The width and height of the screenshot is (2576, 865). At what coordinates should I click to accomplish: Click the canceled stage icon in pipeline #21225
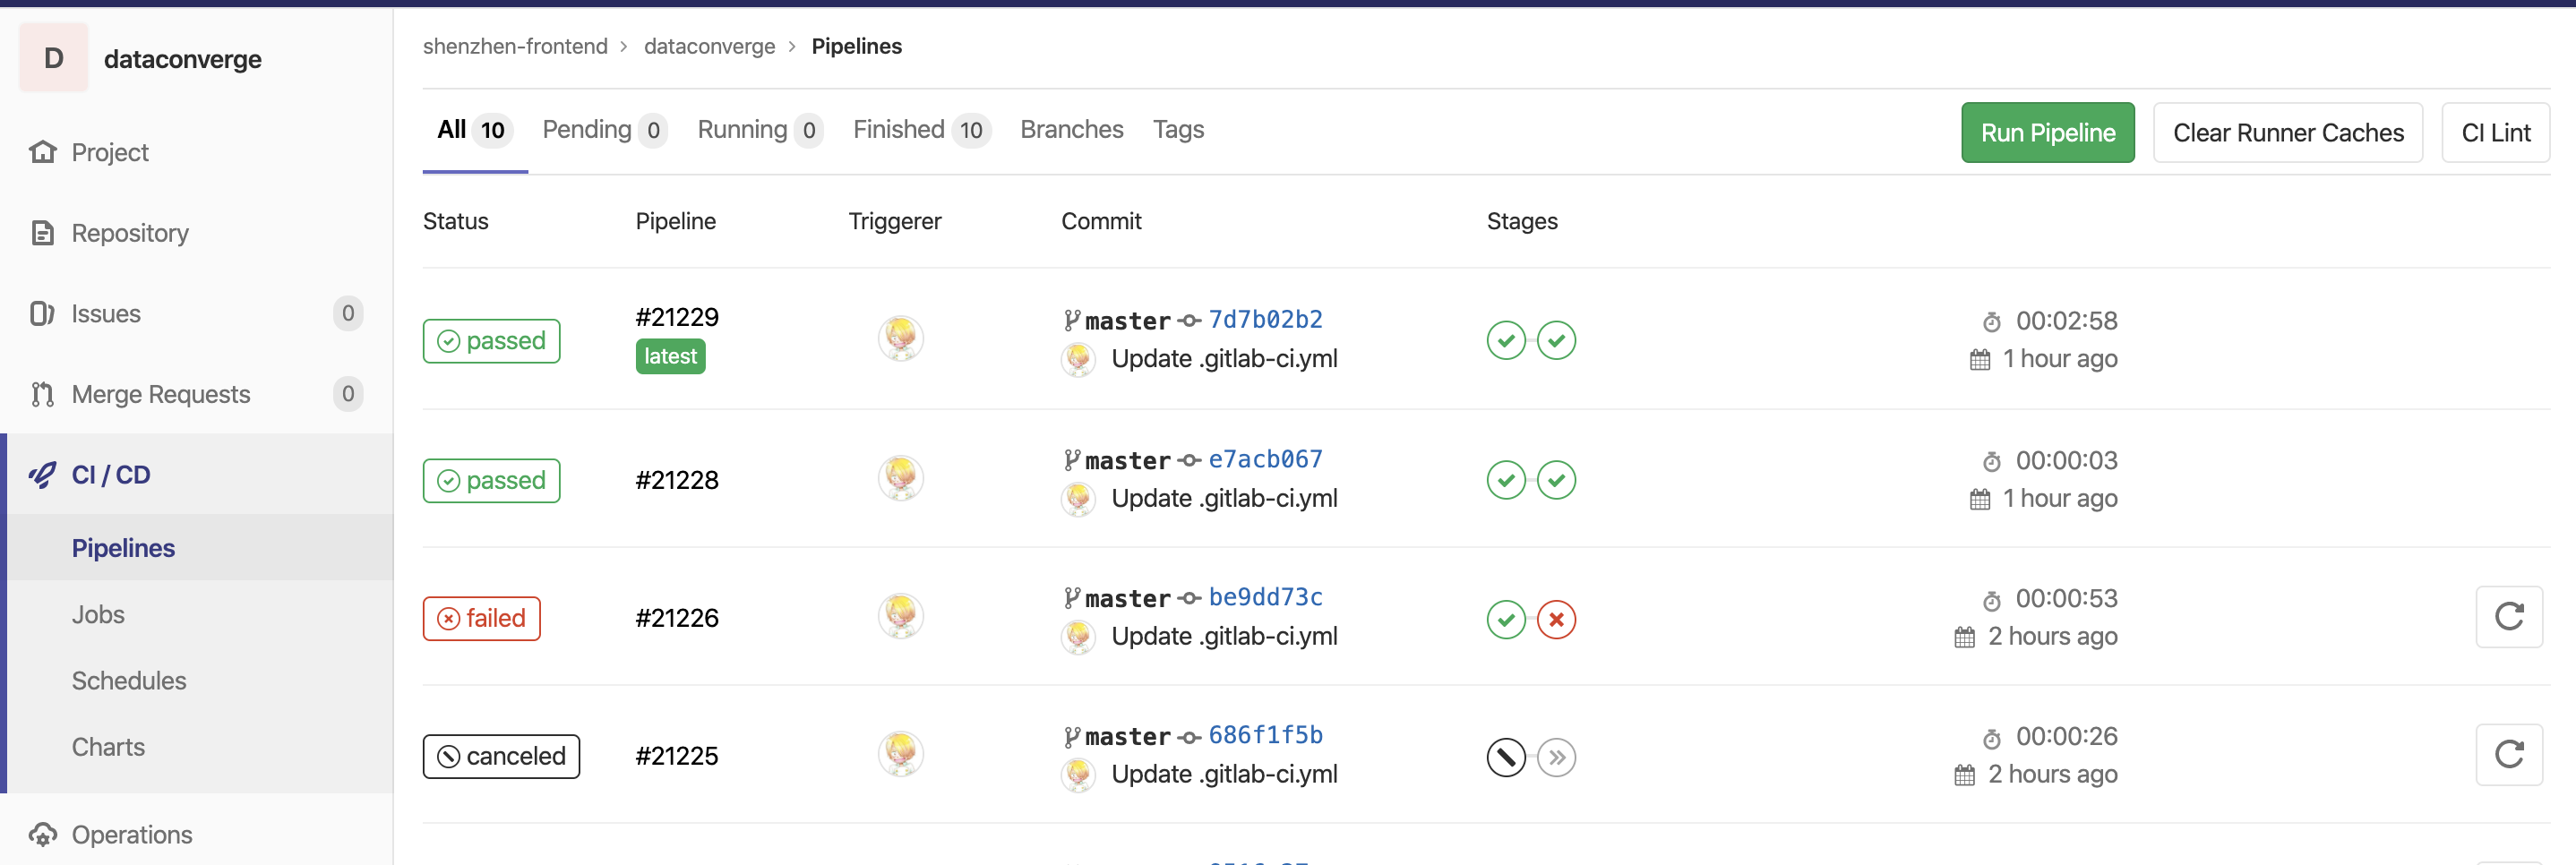tap(1506, 758)
